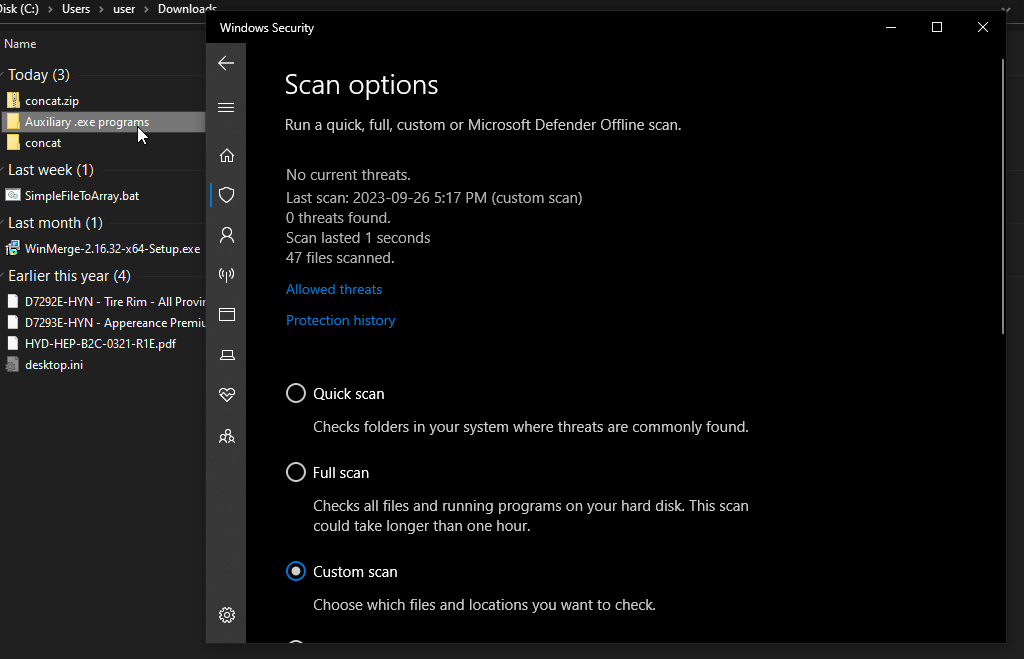The height and width of the screenshot is (659, 1024).
Task: Click the D7292E-HYN Tire Rim file icon
Action: point(12,301)
